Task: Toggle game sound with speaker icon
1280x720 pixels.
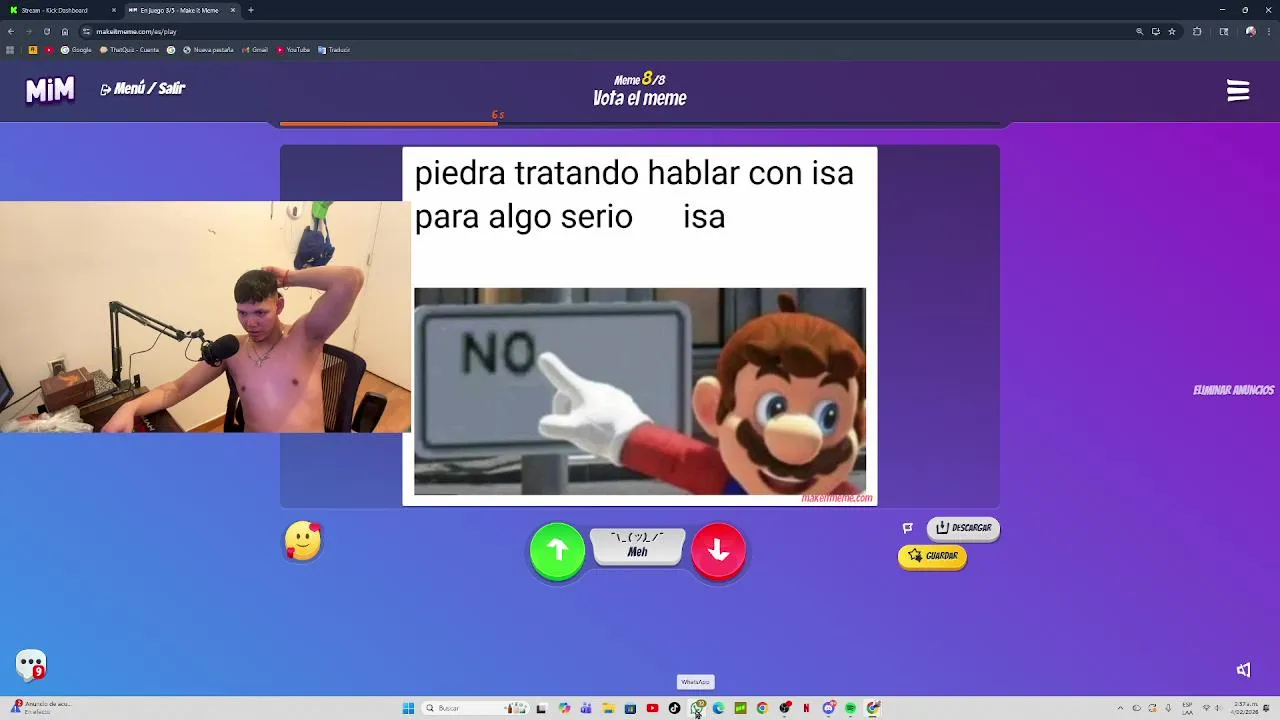Action: [1243, 670]
